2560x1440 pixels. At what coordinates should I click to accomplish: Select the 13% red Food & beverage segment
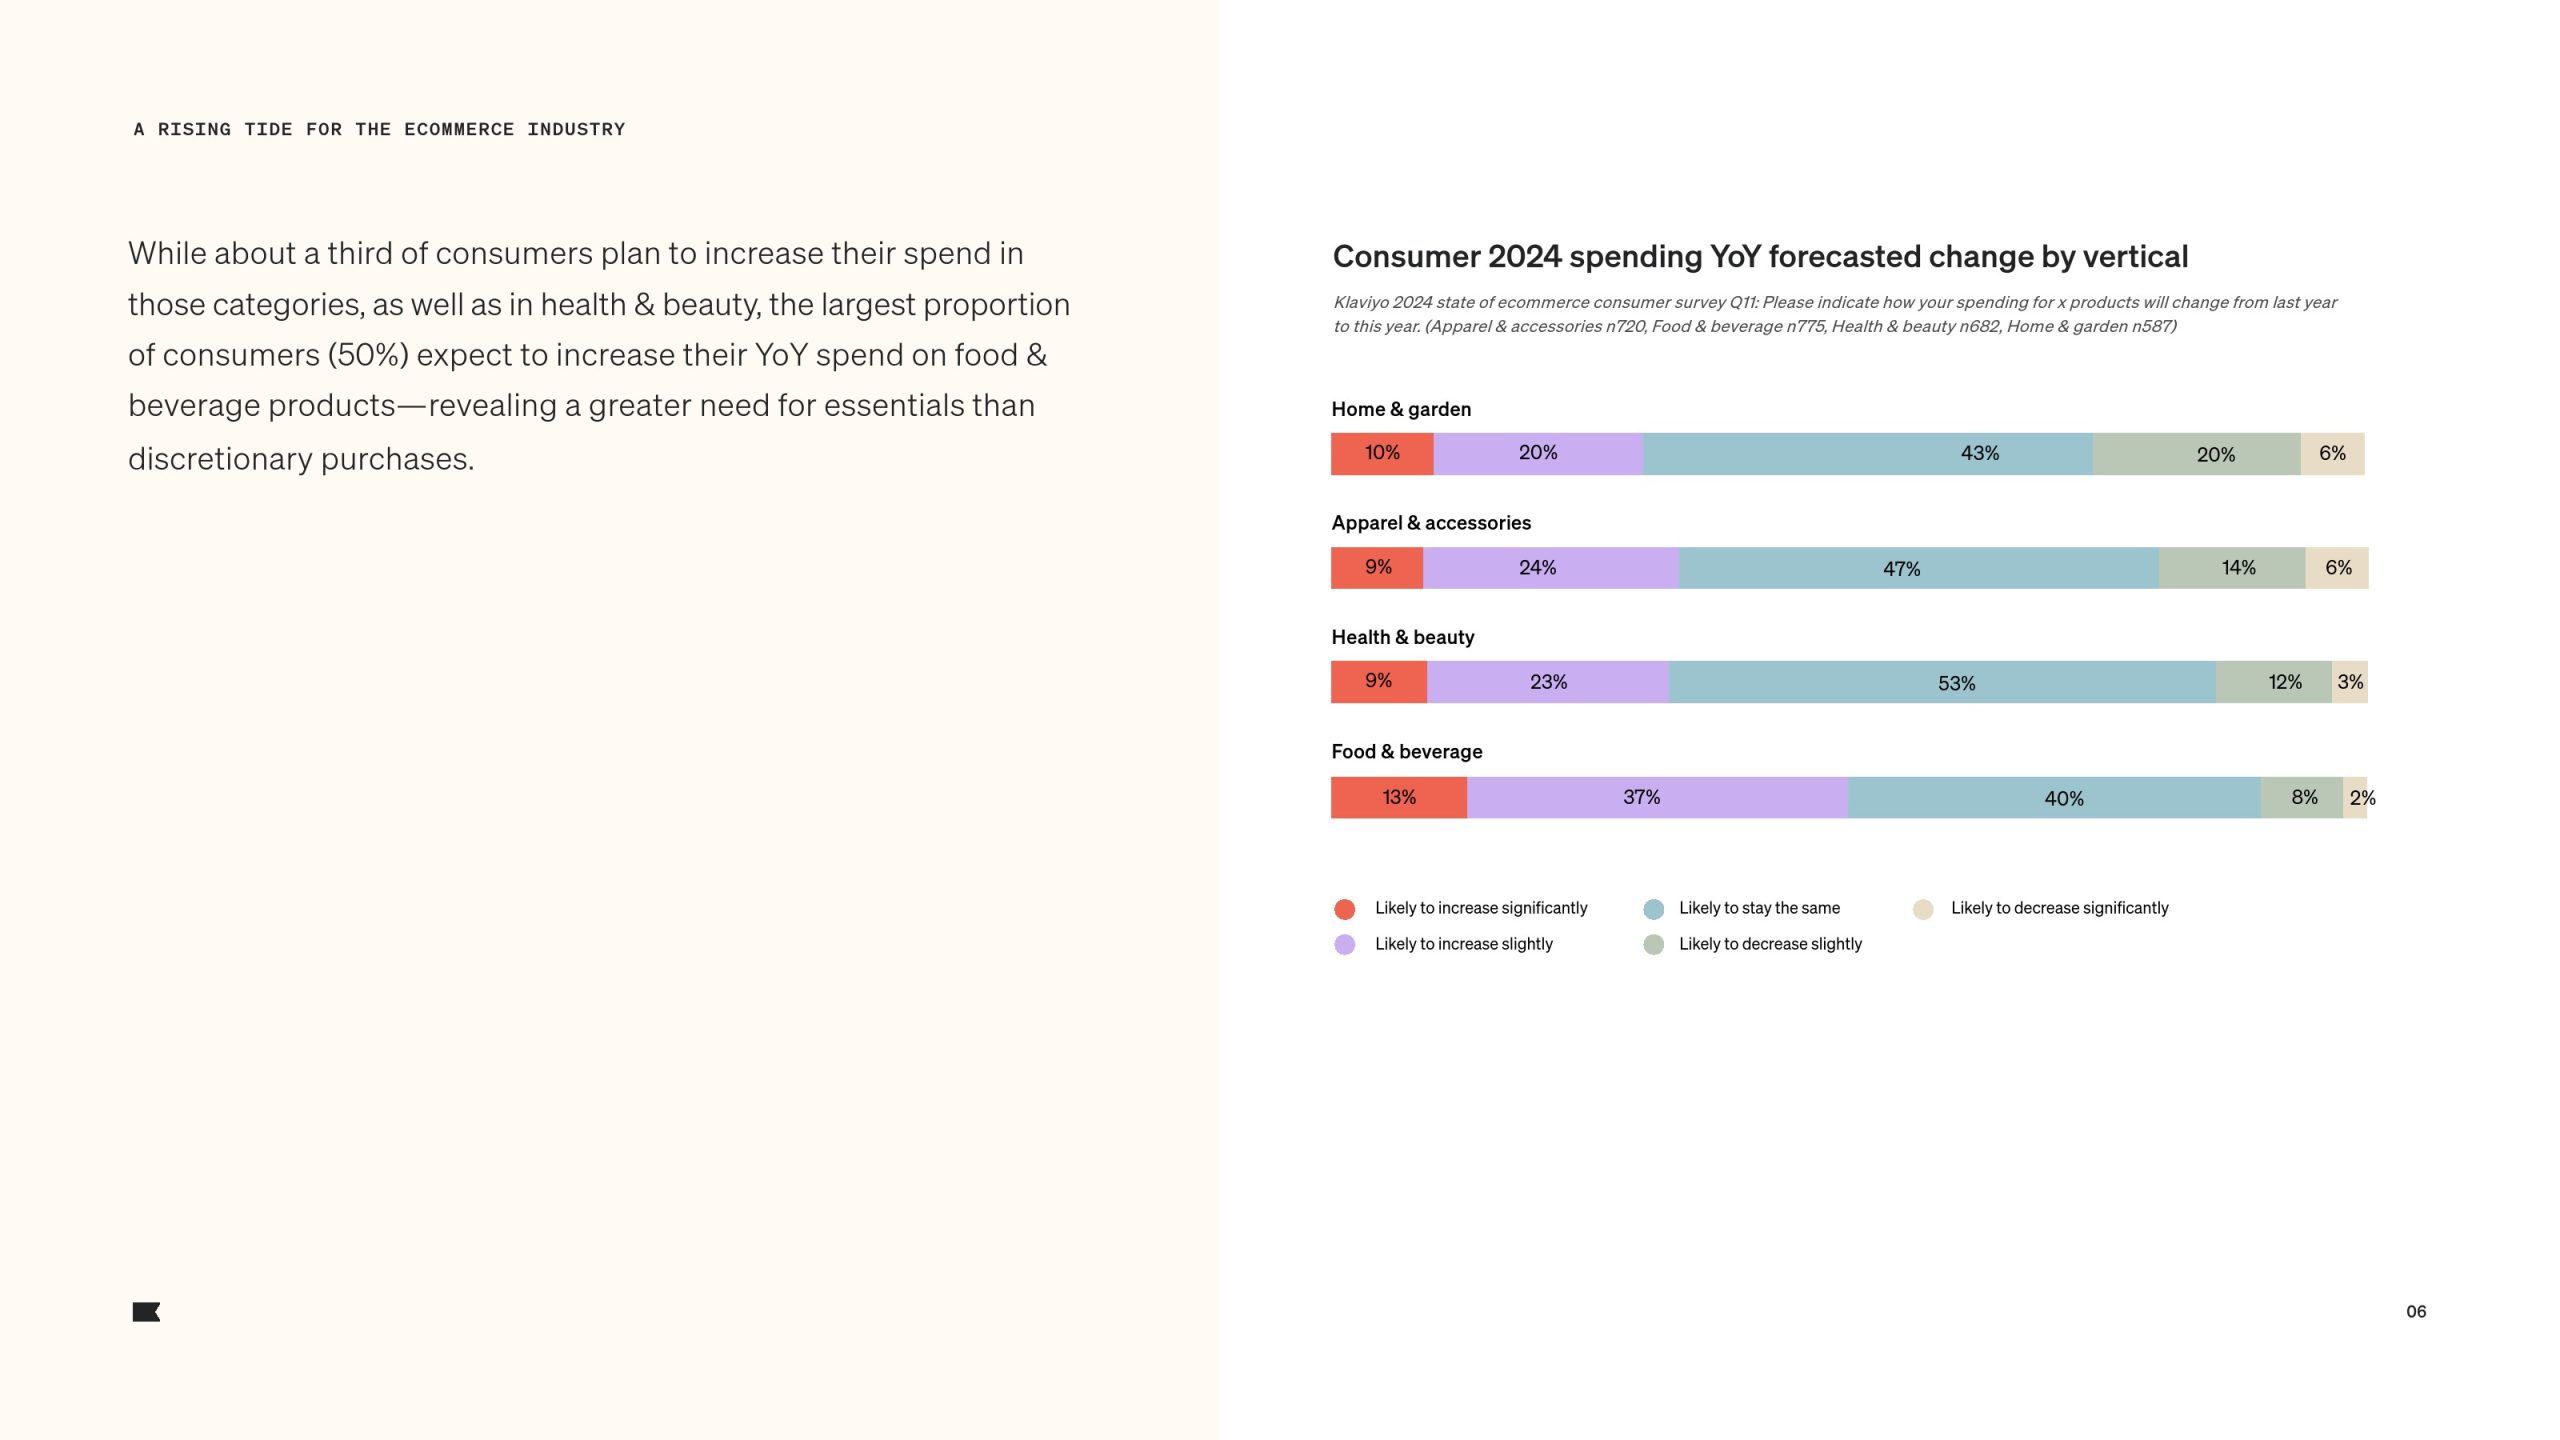pyautogui.click(x=1399, y=797)
